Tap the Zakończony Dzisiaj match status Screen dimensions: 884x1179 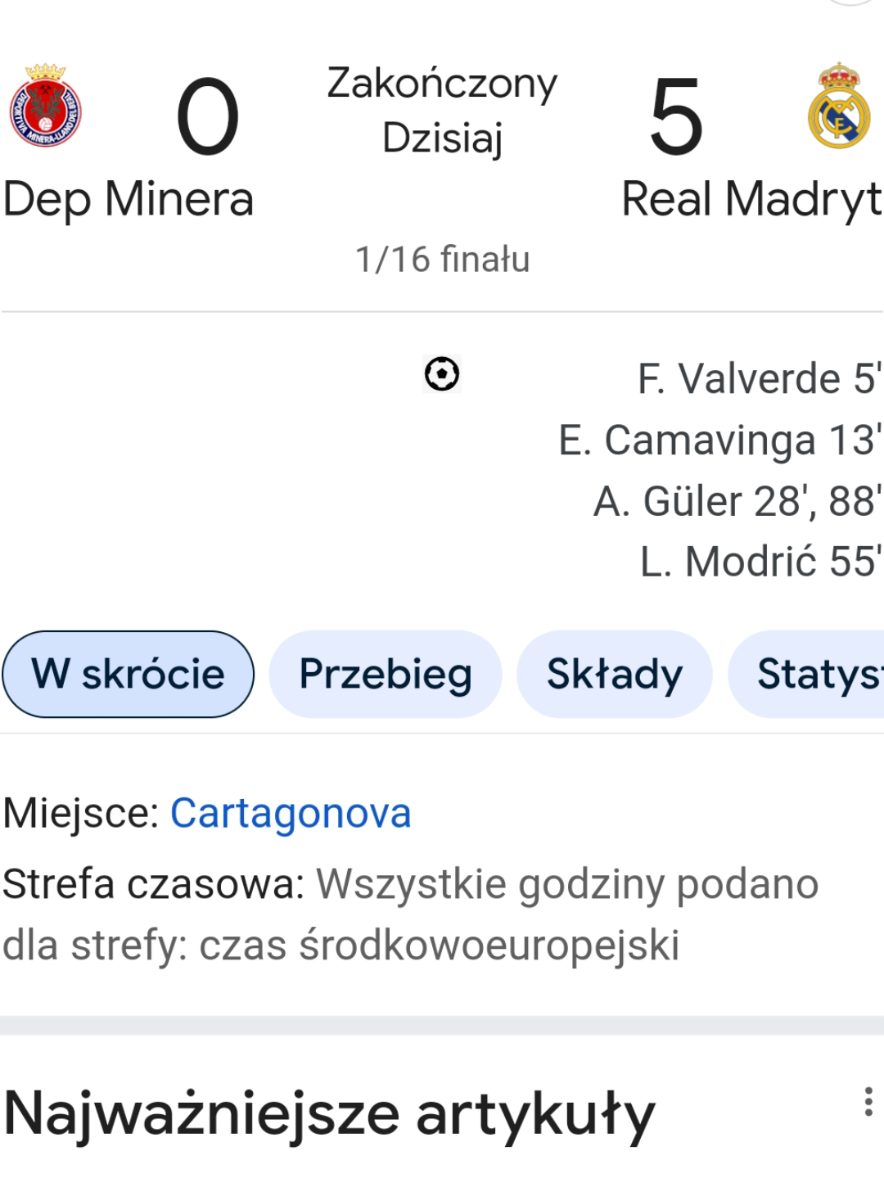click(x=442, y=111)
